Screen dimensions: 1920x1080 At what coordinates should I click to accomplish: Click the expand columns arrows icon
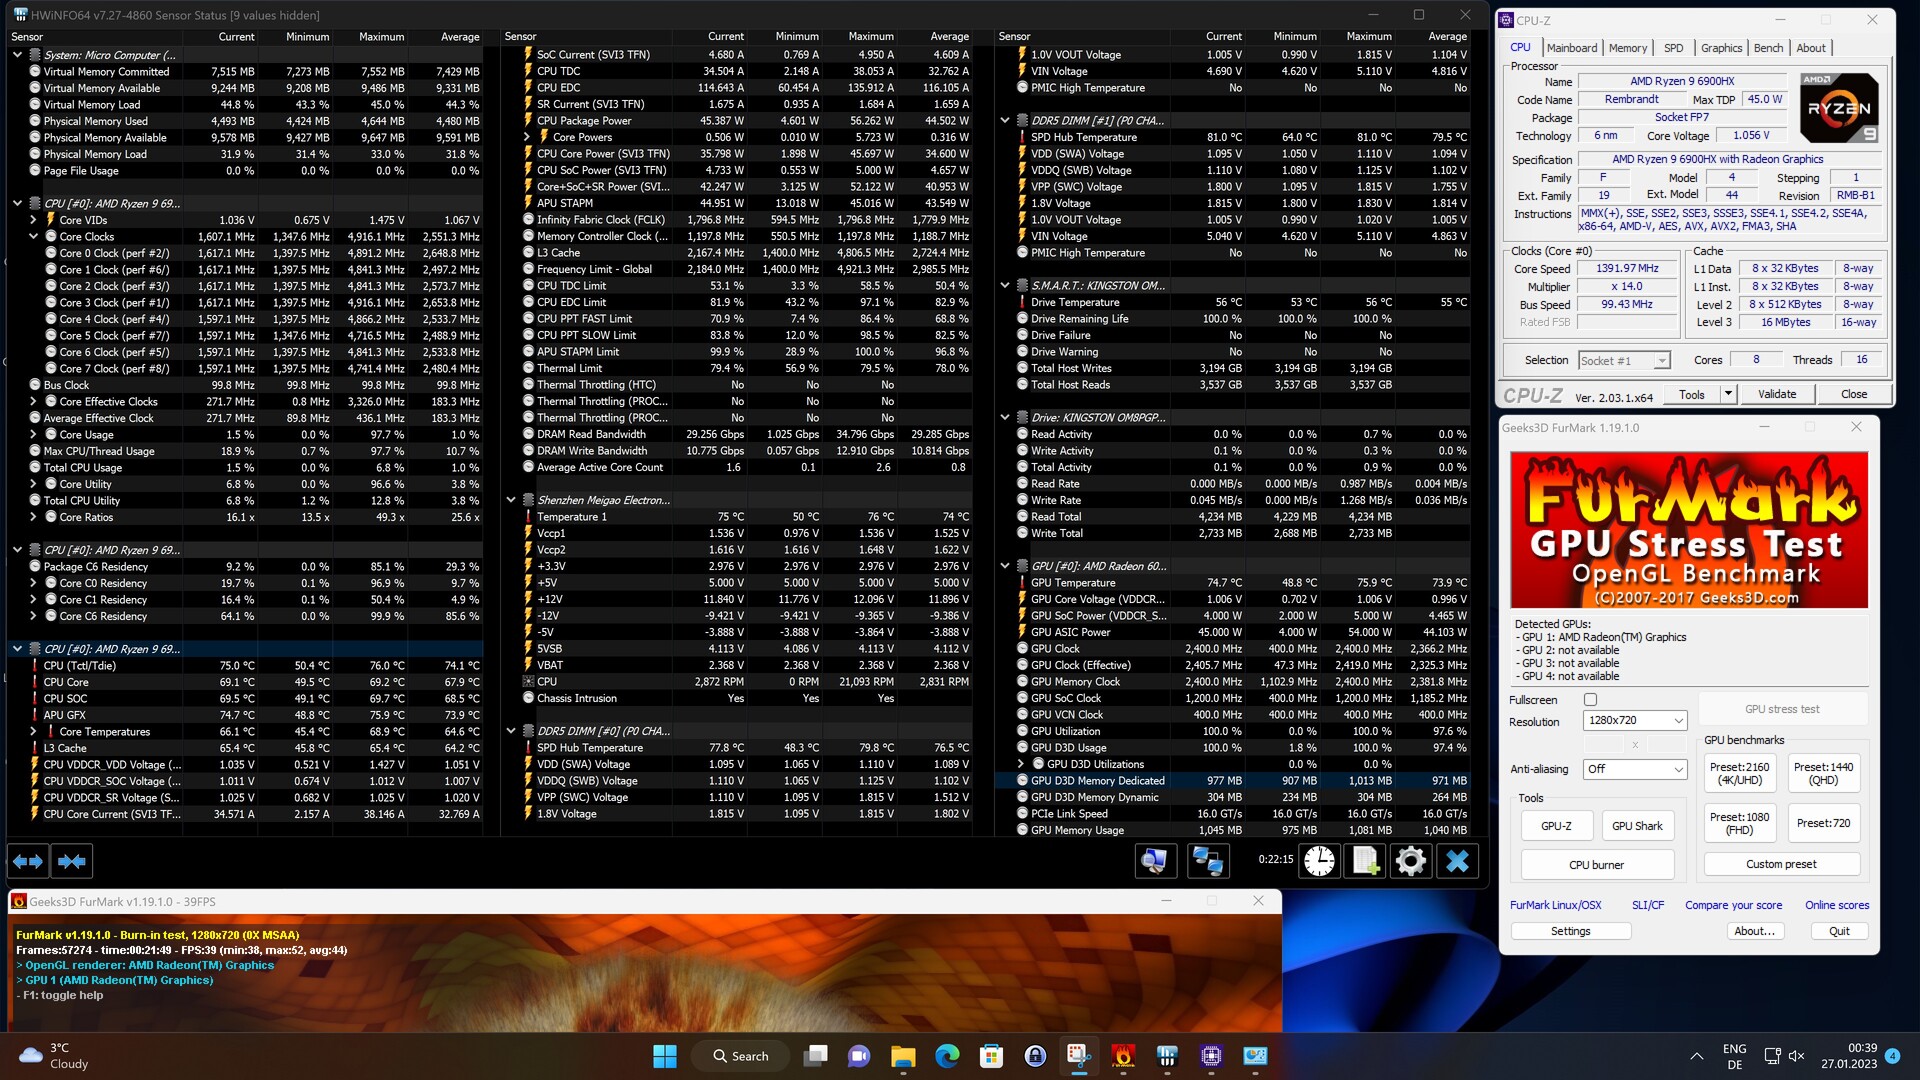[x=28, y=861]
